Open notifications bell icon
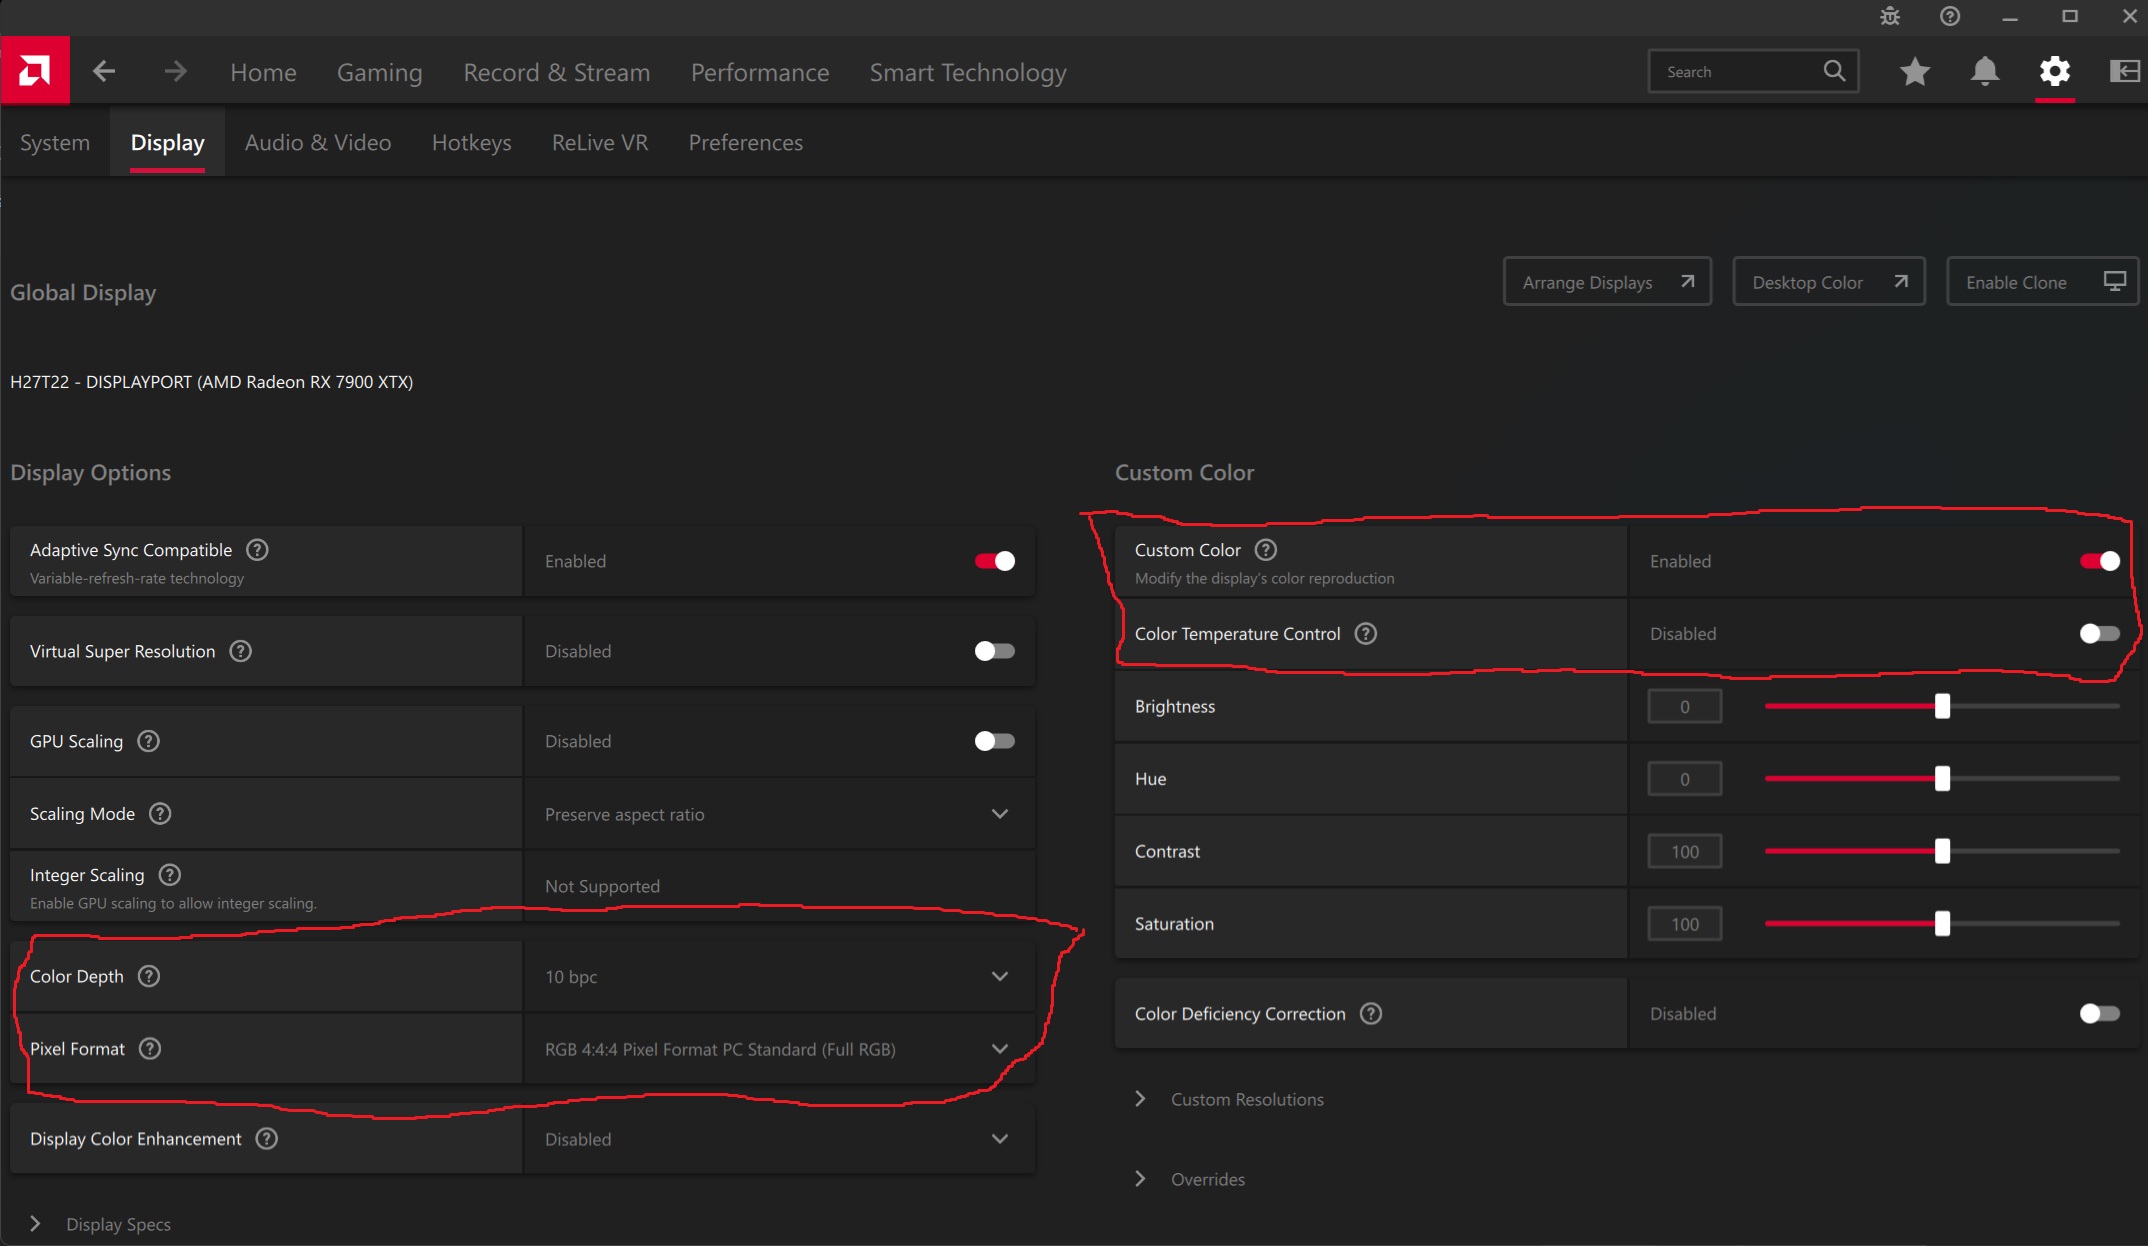 click(1985, 71)
